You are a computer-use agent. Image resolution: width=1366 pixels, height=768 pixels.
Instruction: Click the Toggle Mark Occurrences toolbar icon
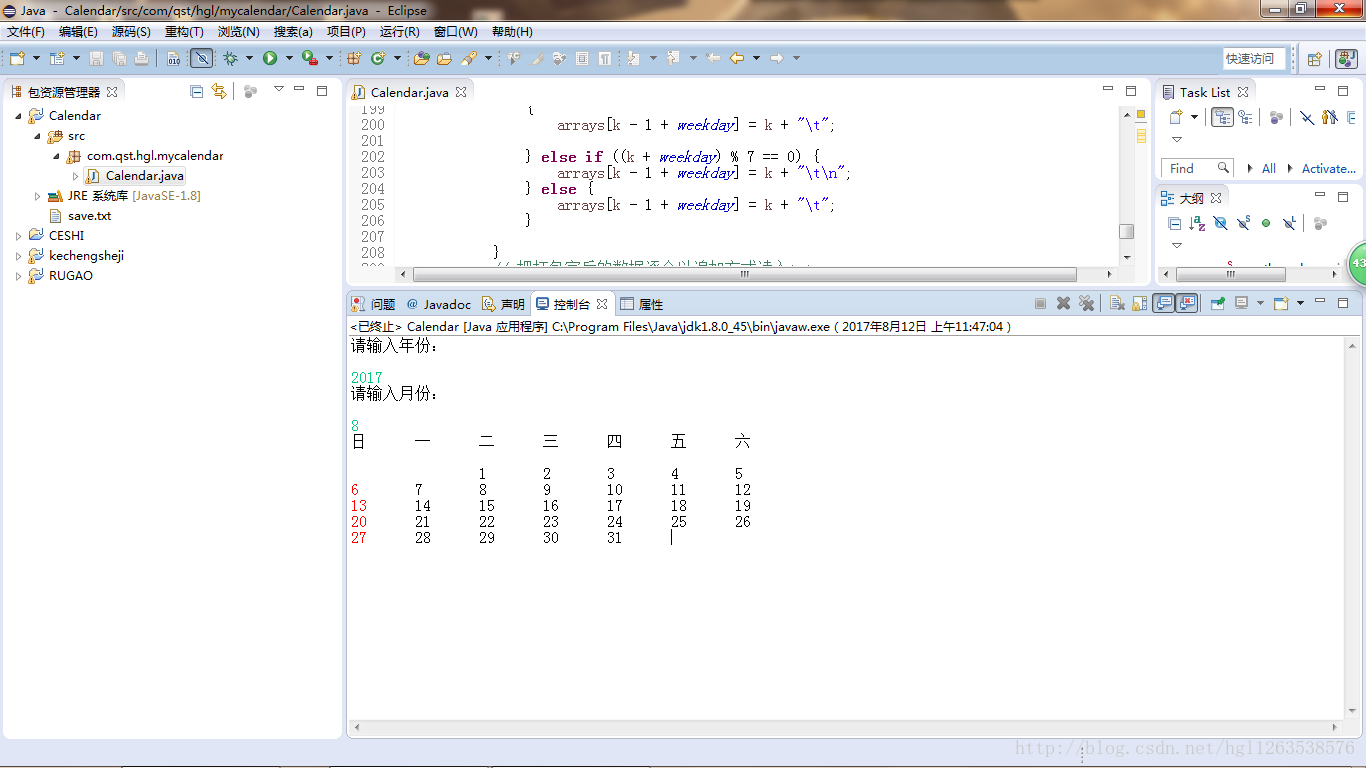click(537, 58)
